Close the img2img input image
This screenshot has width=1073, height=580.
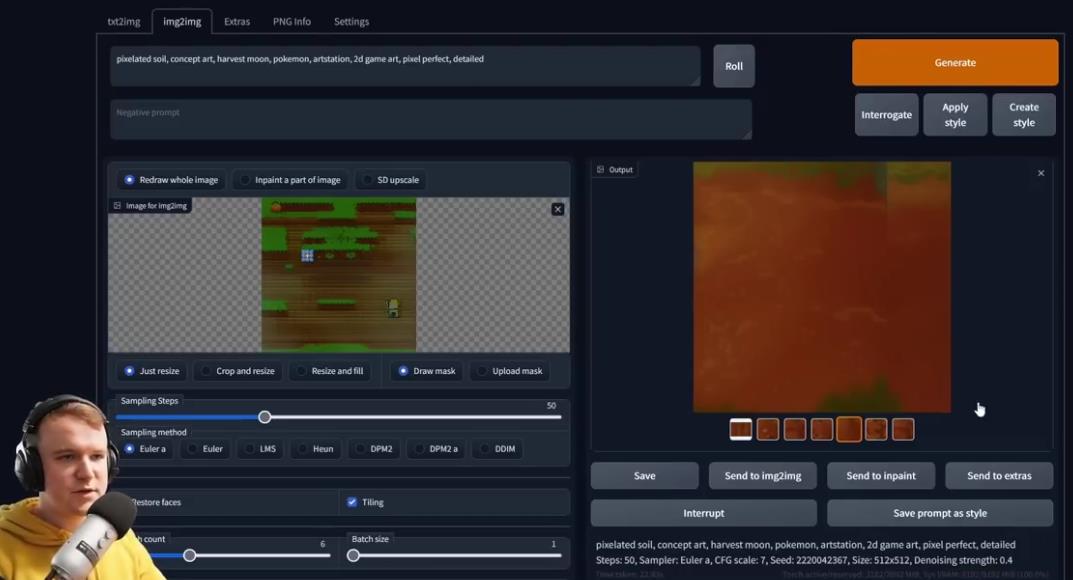point(558,209)
